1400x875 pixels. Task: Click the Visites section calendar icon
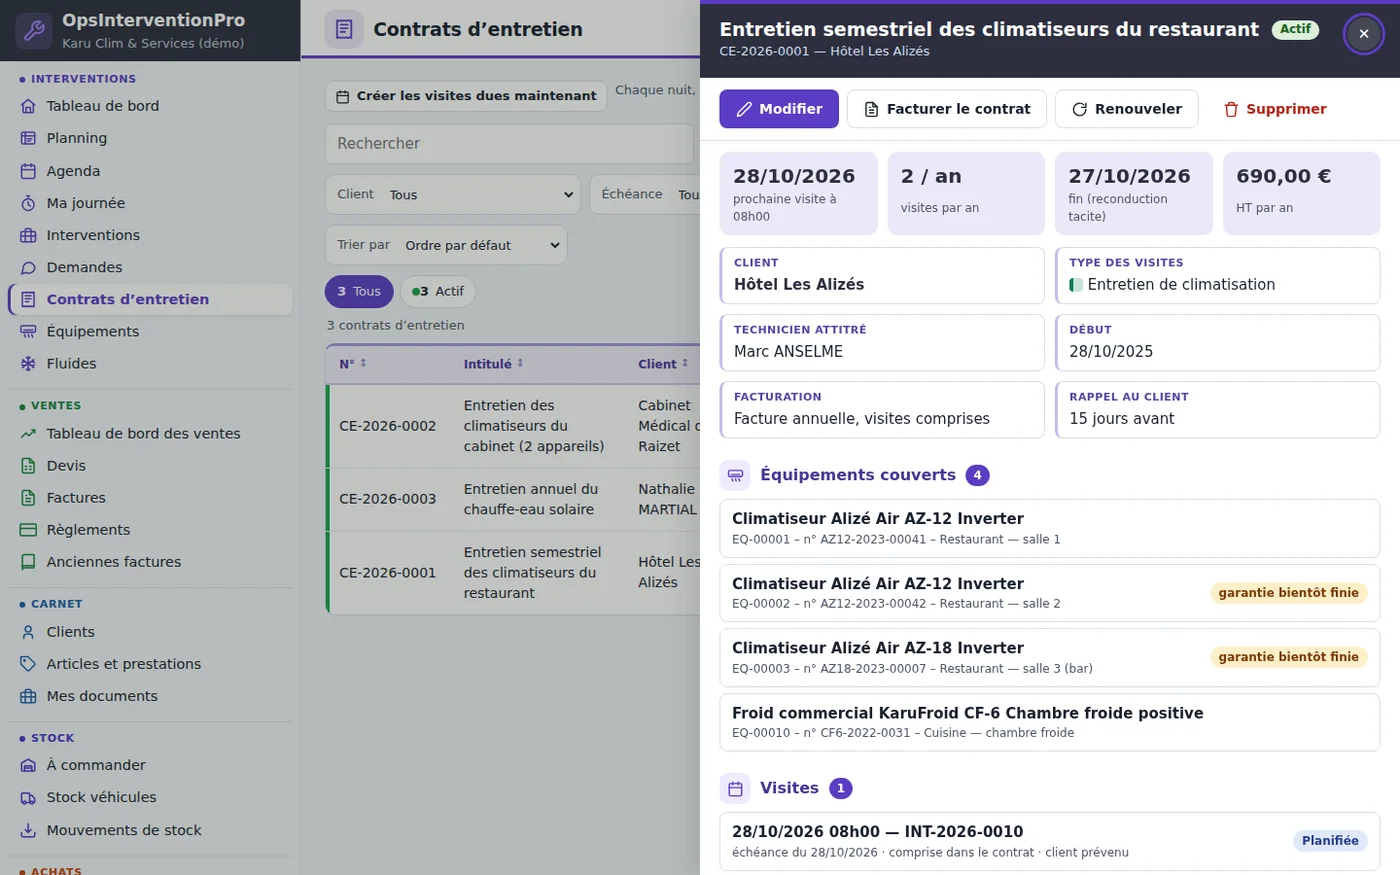735,788
